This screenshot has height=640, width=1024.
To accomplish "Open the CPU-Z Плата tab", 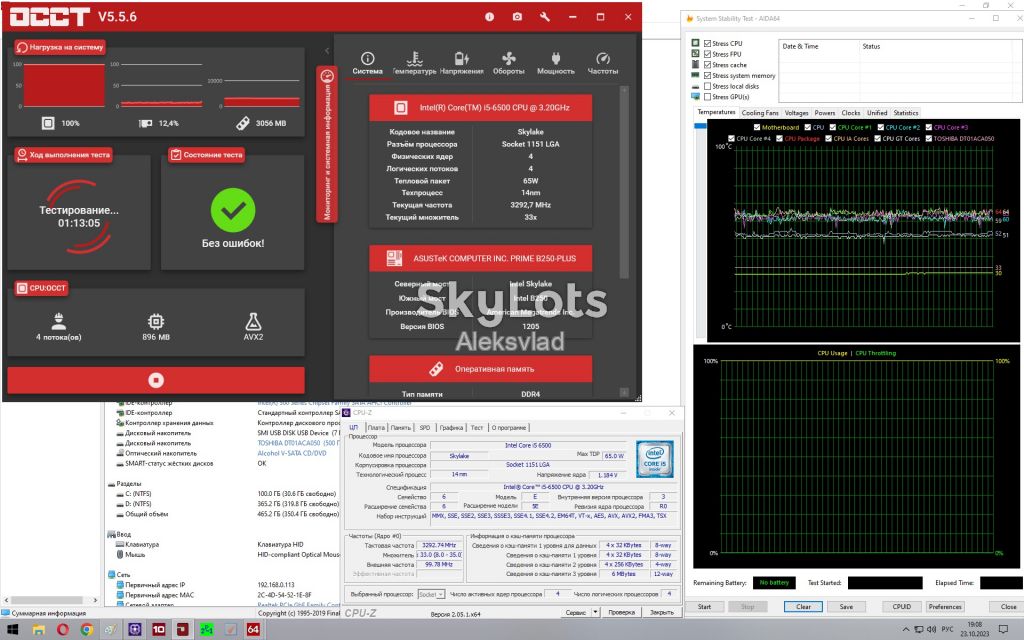I will click(376, 428).
